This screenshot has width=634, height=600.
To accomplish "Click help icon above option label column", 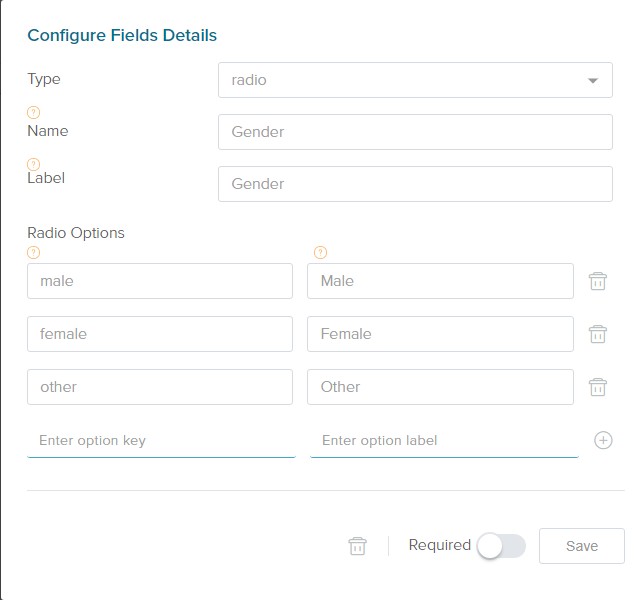I will click(x=320, y=252).
